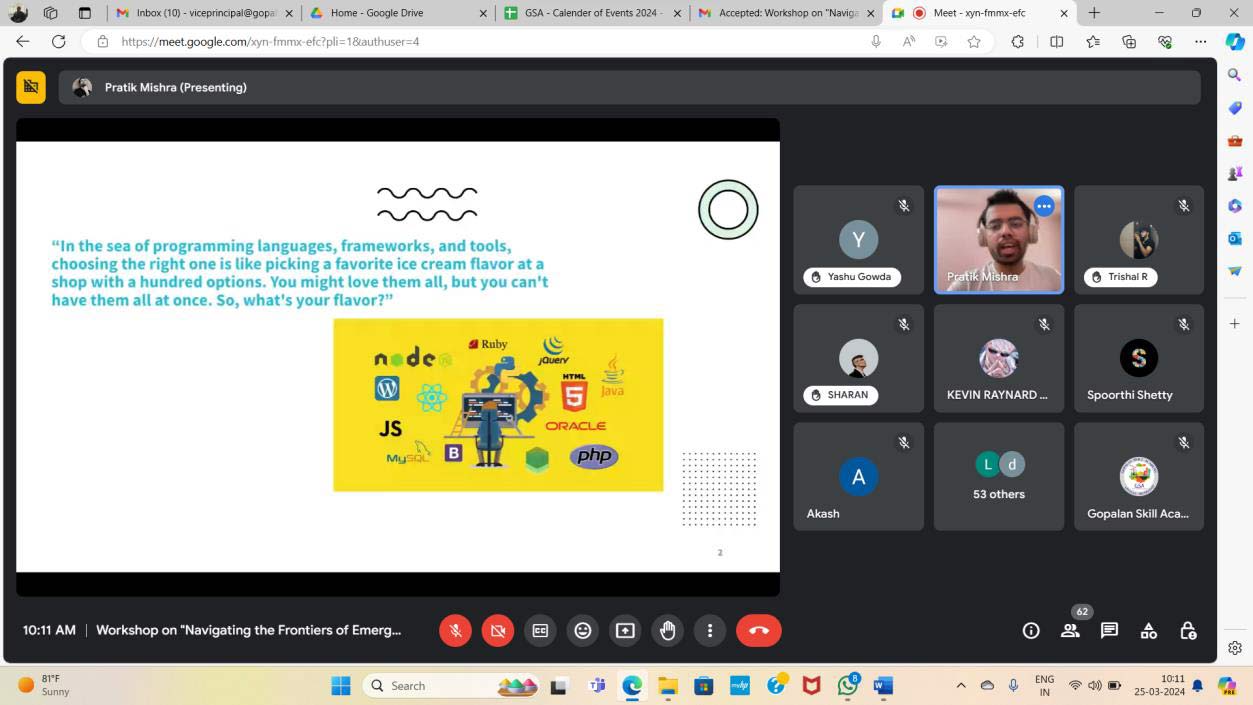Open the browser Extensions puzzle icon

tap(1018, 42)
